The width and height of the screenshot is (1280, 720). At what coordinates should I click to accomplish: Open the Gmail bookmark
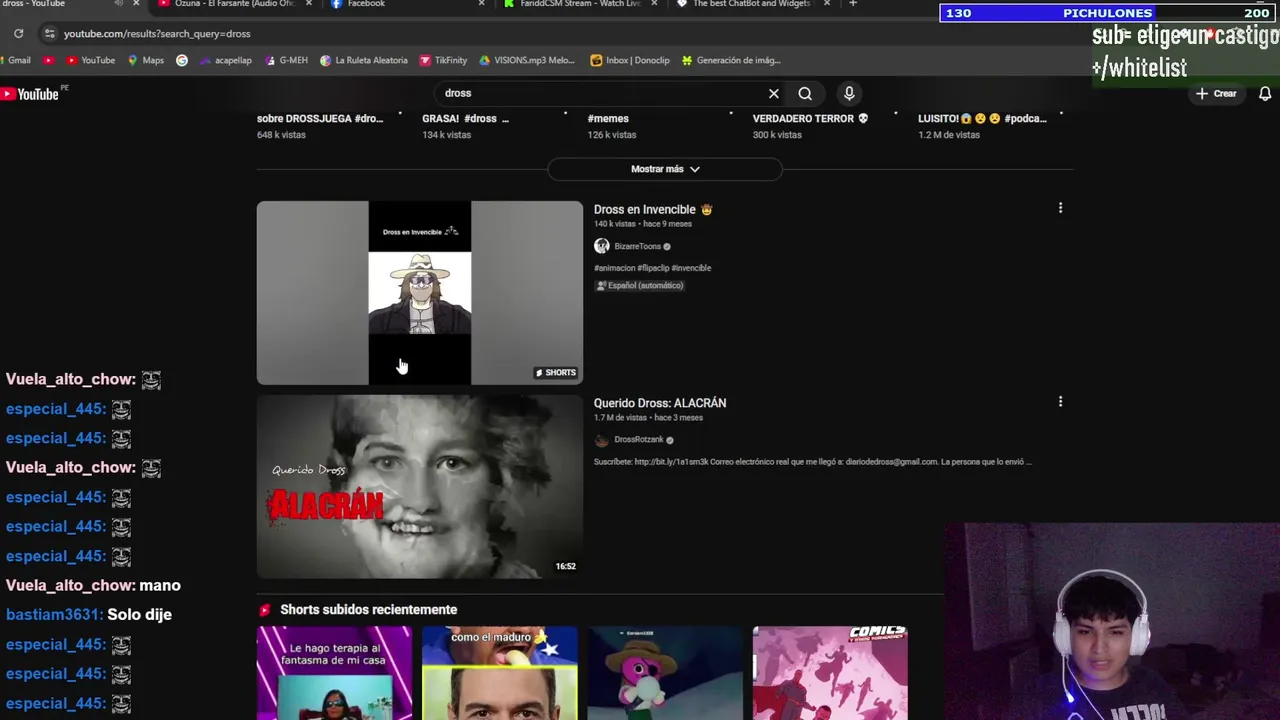pyautogui.click(x=14, y=60)
